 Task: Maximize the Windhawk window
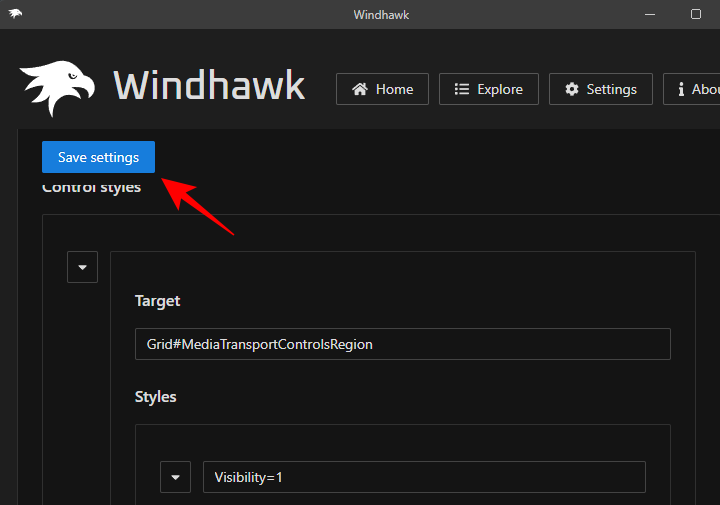tap(696, 14)
